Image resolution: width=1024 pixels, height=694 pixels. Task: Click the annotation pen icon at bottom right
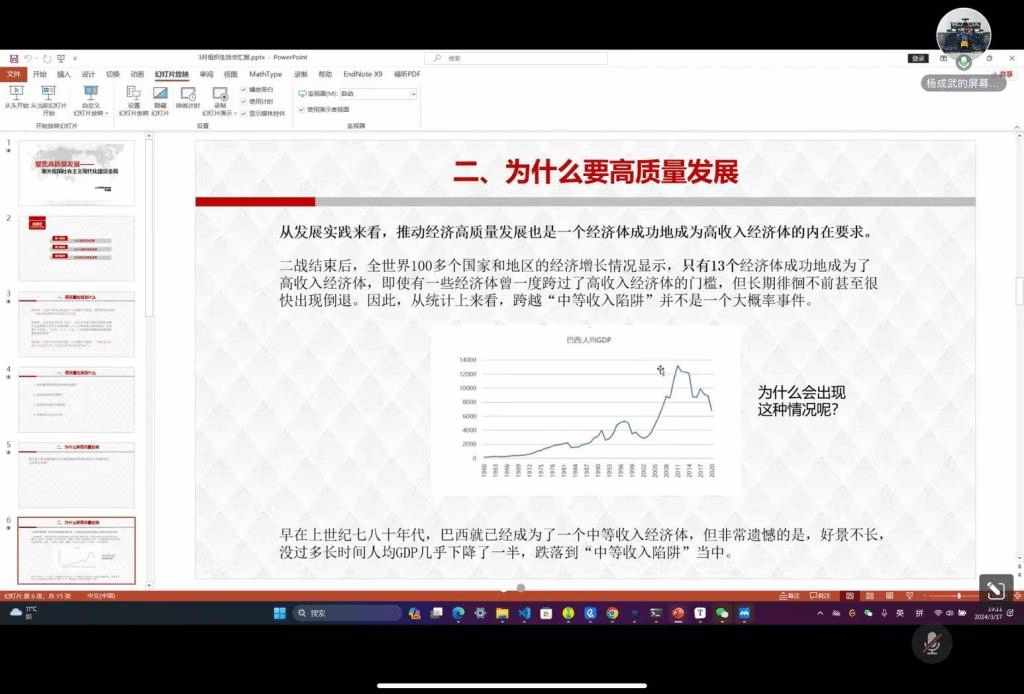pyautogui.click(x=996, y=590)
